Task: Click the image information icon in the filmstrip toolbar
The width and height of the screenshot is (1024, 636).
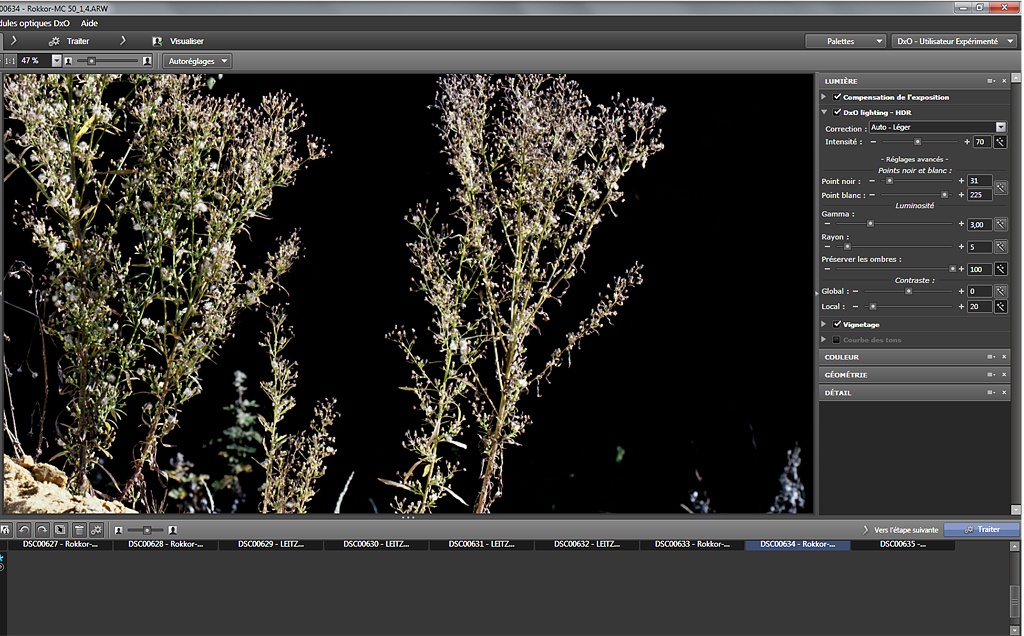Action: (x=5, y=530)
